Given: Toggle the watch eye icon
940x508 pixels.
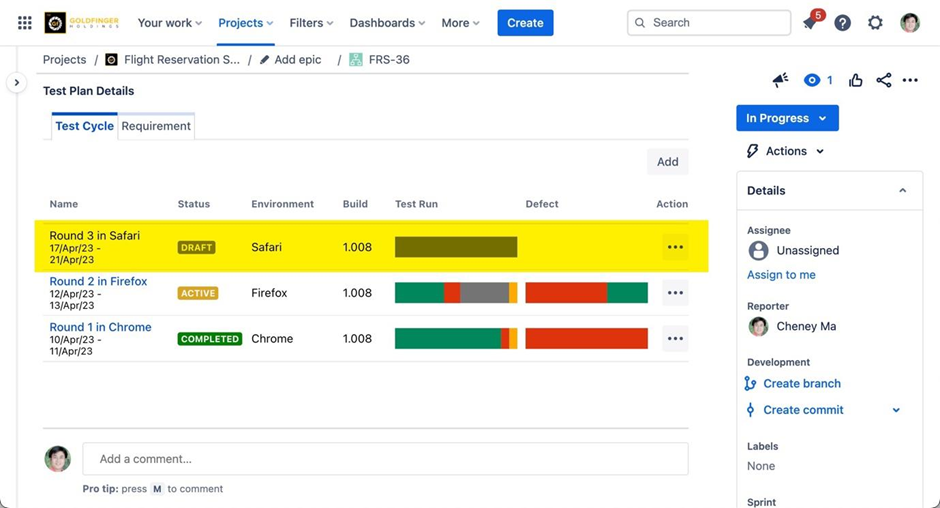Looking at the screenshot, I should 813,80.
